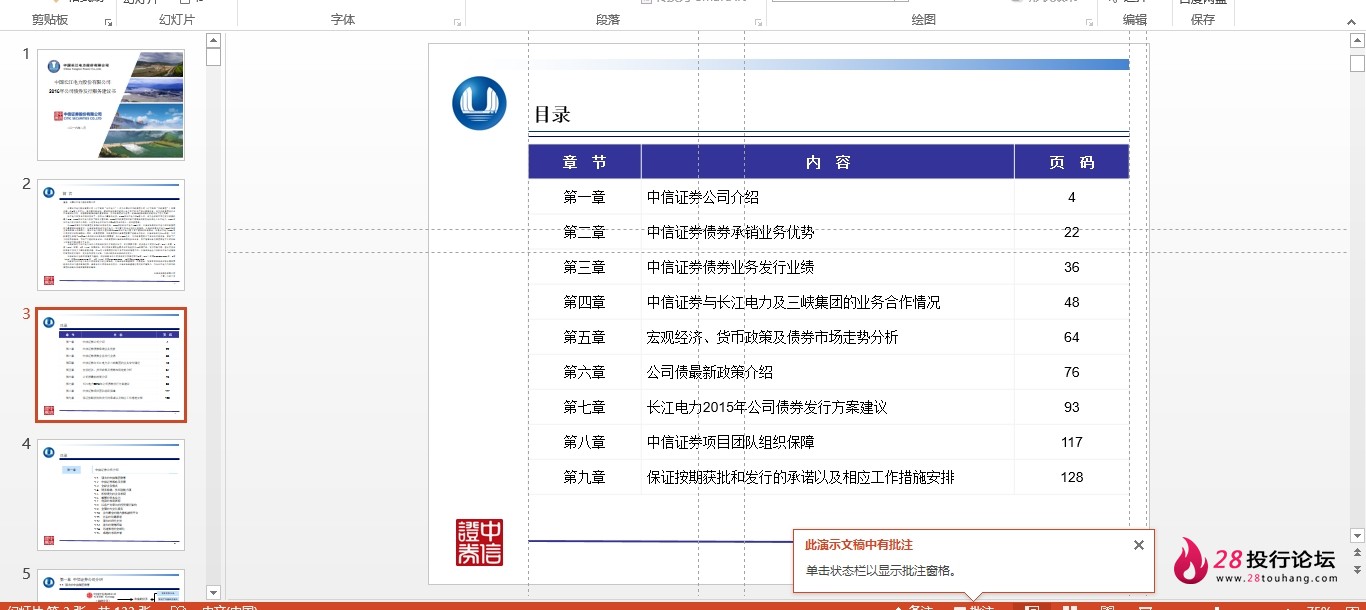Image resolution: width=1366 pixels, height=610 pixels.
Task: Click the 第五章 cell
Action: click(x=585, y=337)
